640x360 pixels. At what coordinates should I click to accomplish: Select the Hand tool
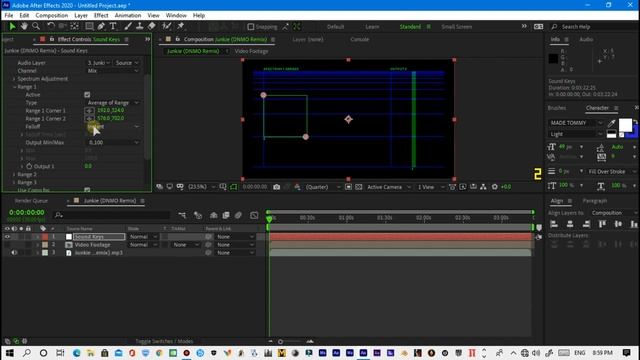[x=24, y=27]
